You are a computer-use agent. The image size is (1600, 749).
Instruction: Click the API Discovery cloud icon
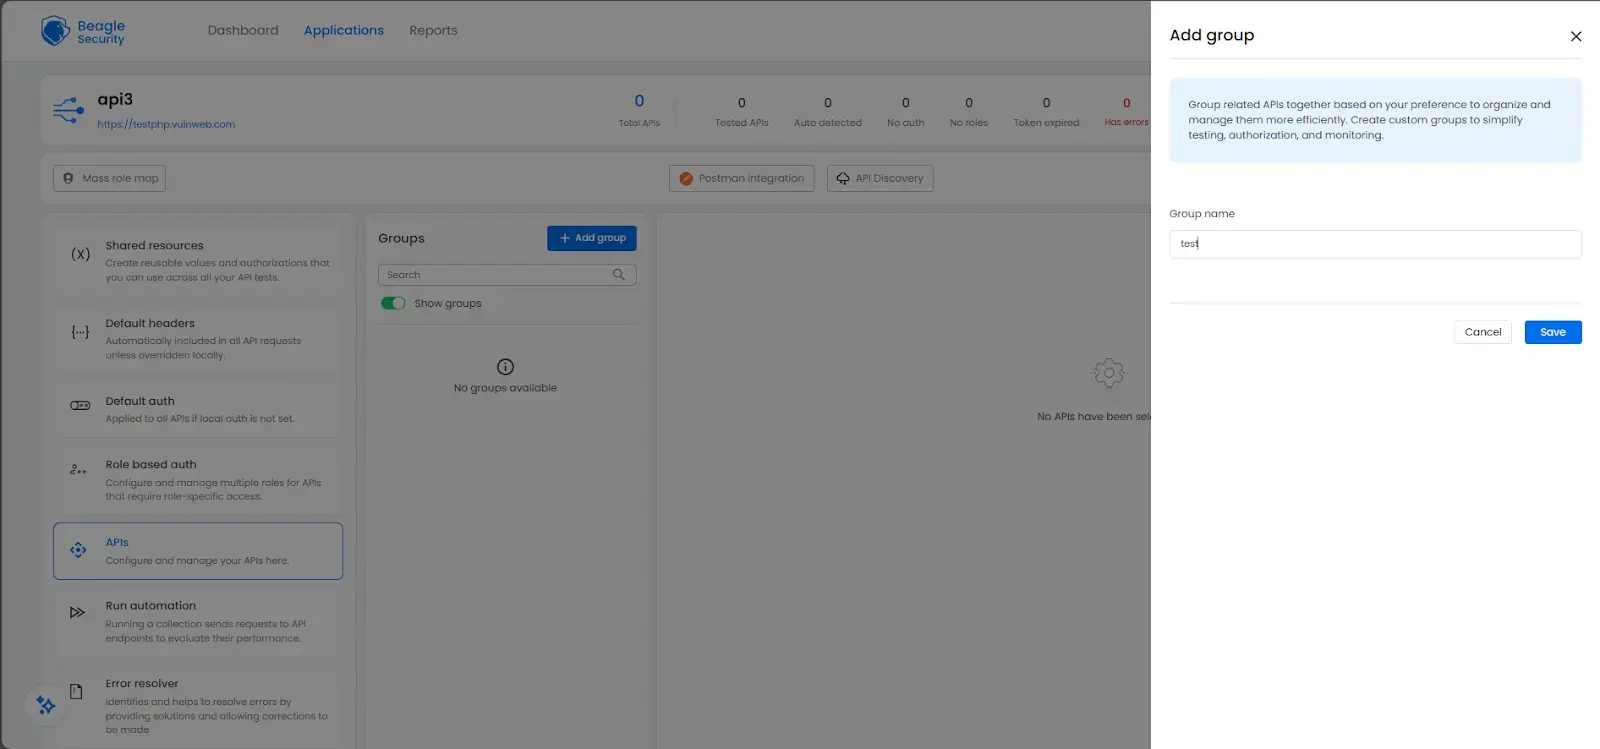tap(843, 178)
